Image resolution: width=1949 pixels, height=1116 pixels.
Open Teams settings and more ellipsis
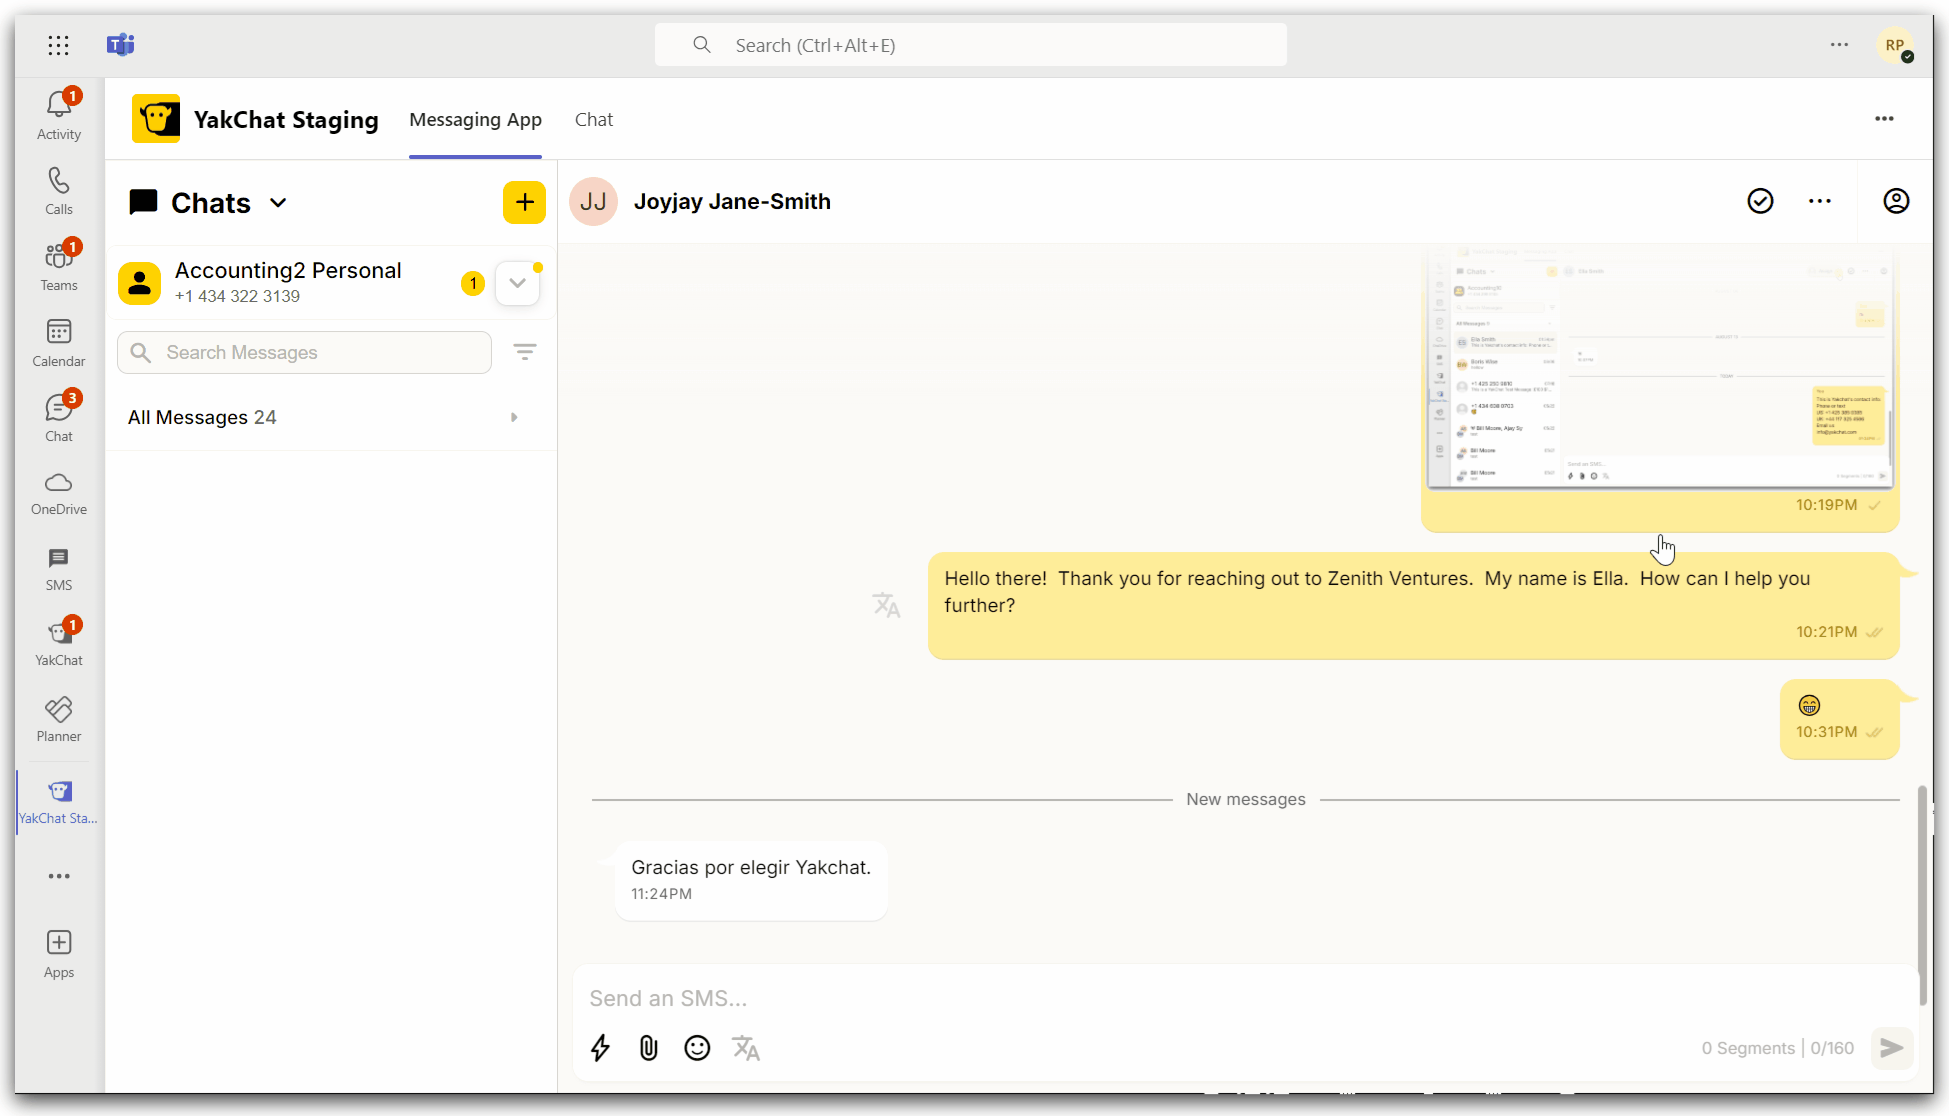tap(1839, 45)
